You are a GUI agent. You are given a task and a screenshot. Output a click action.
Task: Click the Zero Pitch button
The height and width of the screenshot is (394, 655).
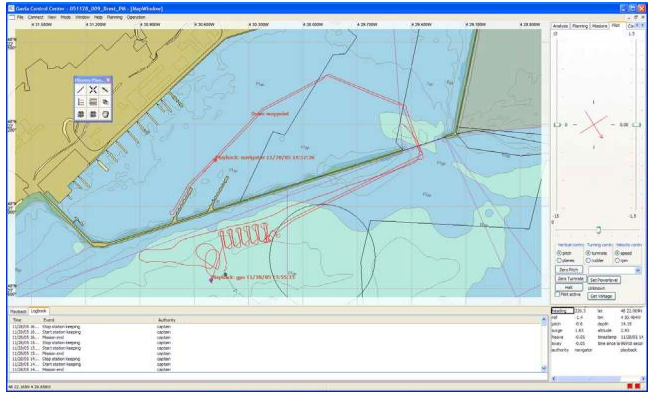tap(569, 270)
